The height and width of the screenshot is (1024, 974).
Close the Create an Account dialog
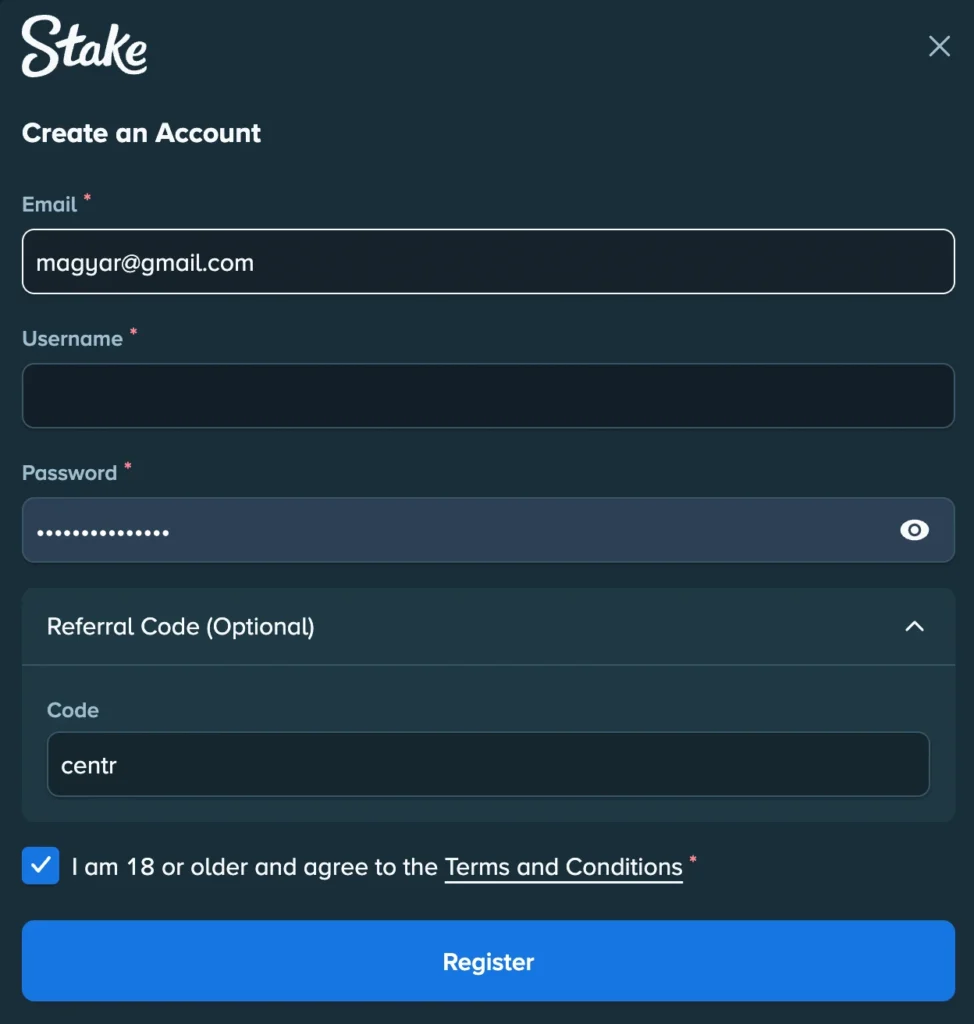[x=939, y=46]
